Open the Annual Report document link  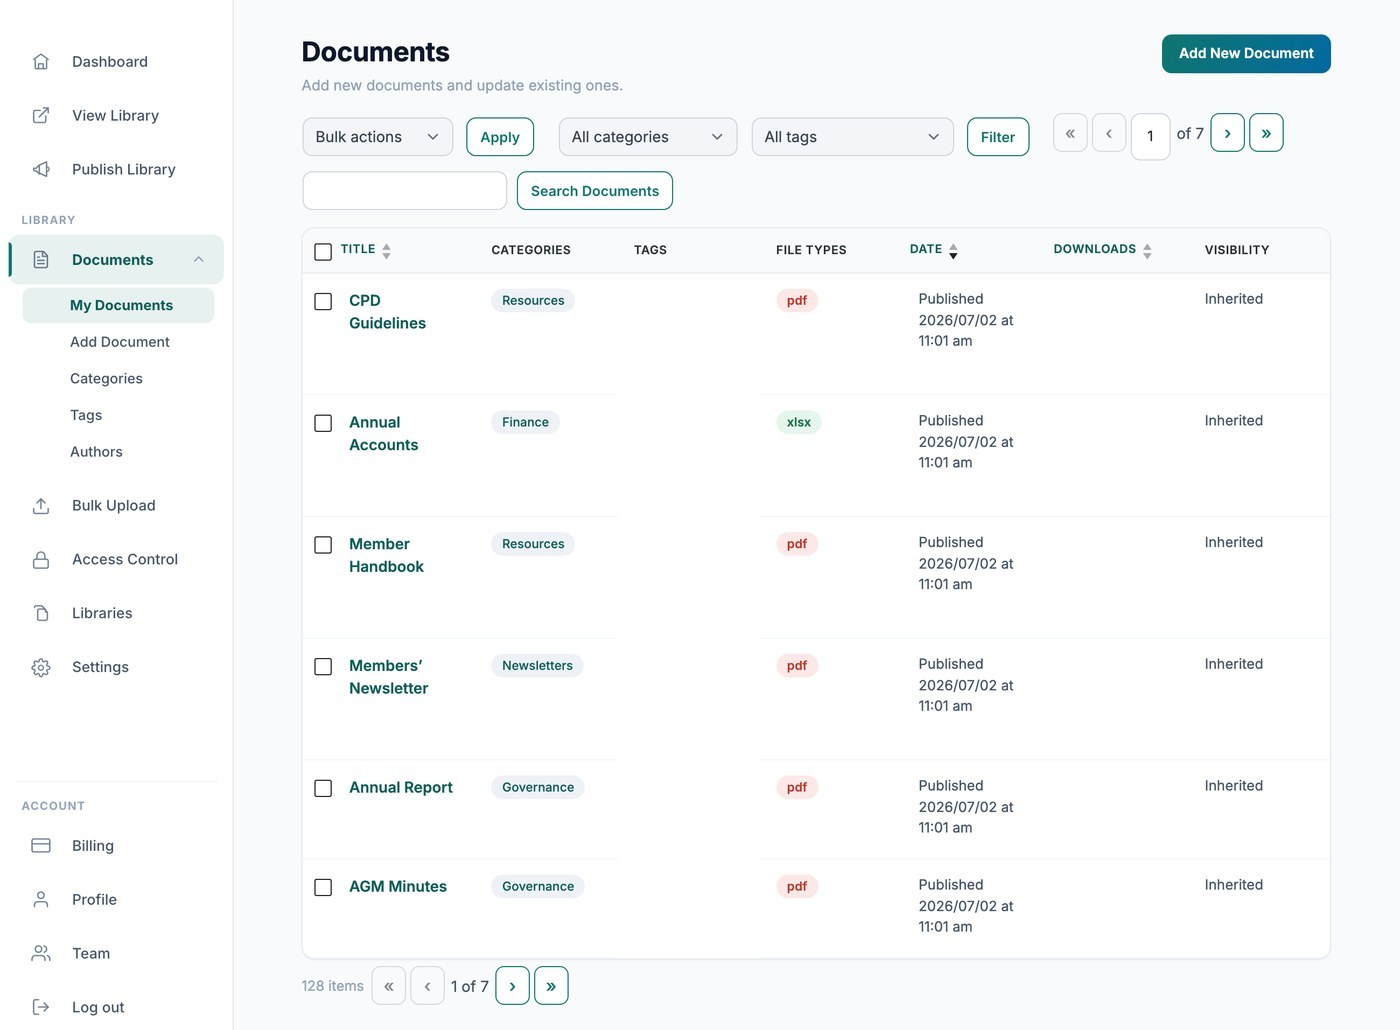401,788
